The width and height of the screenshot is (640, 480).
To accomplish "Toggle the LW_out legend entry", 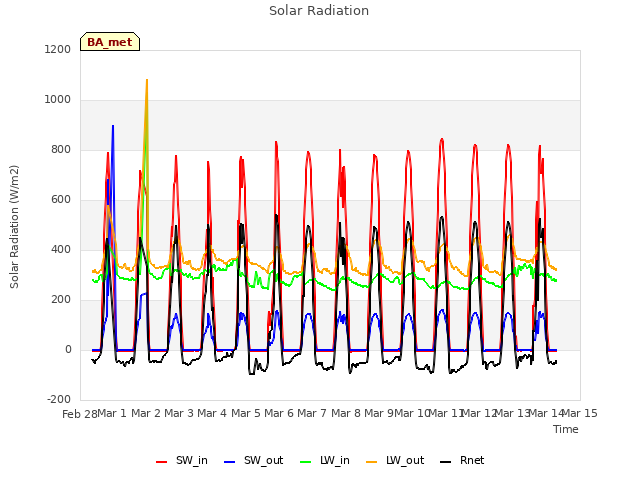I will [x=395, y=461].
